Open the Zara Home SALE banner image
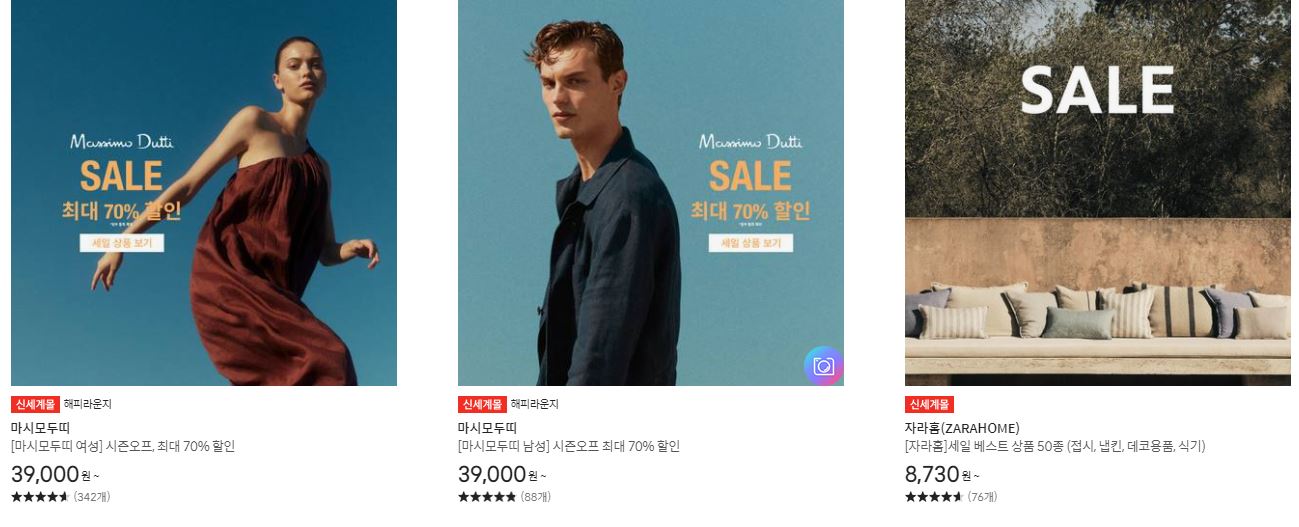This screenshot has width=1299, height=527. [x=1097, y=193]
